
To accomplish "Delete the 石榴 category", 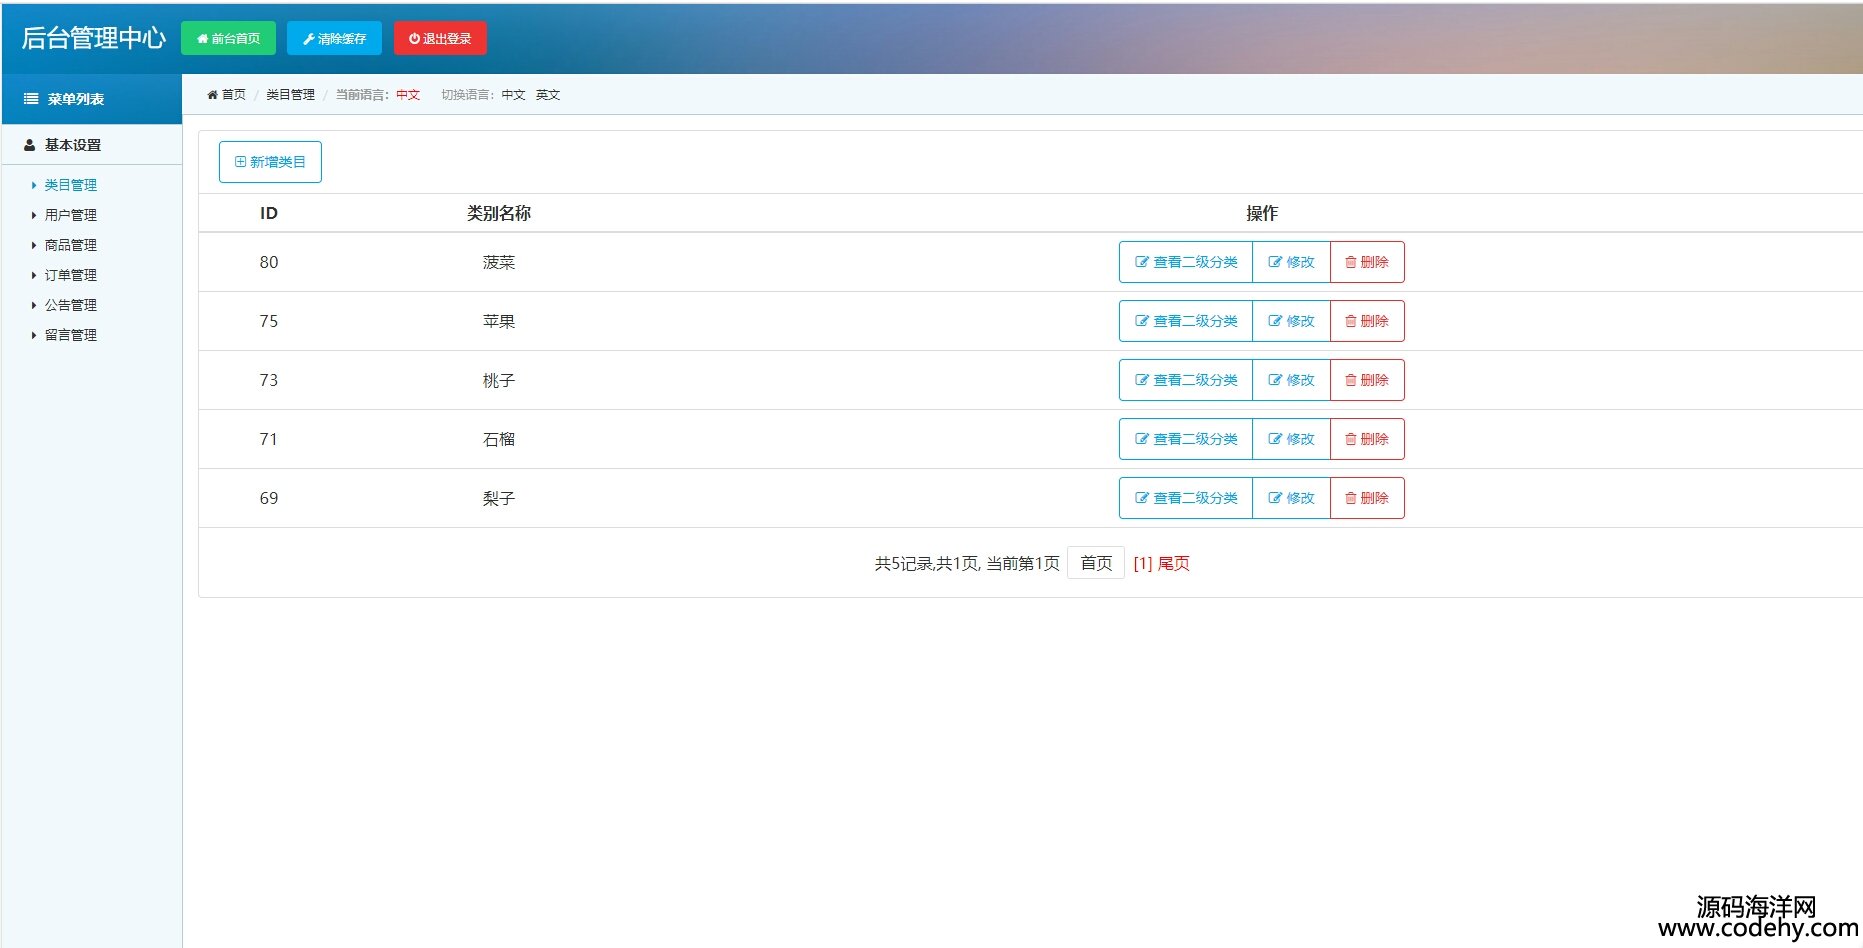I will (x=1367, y=439).
